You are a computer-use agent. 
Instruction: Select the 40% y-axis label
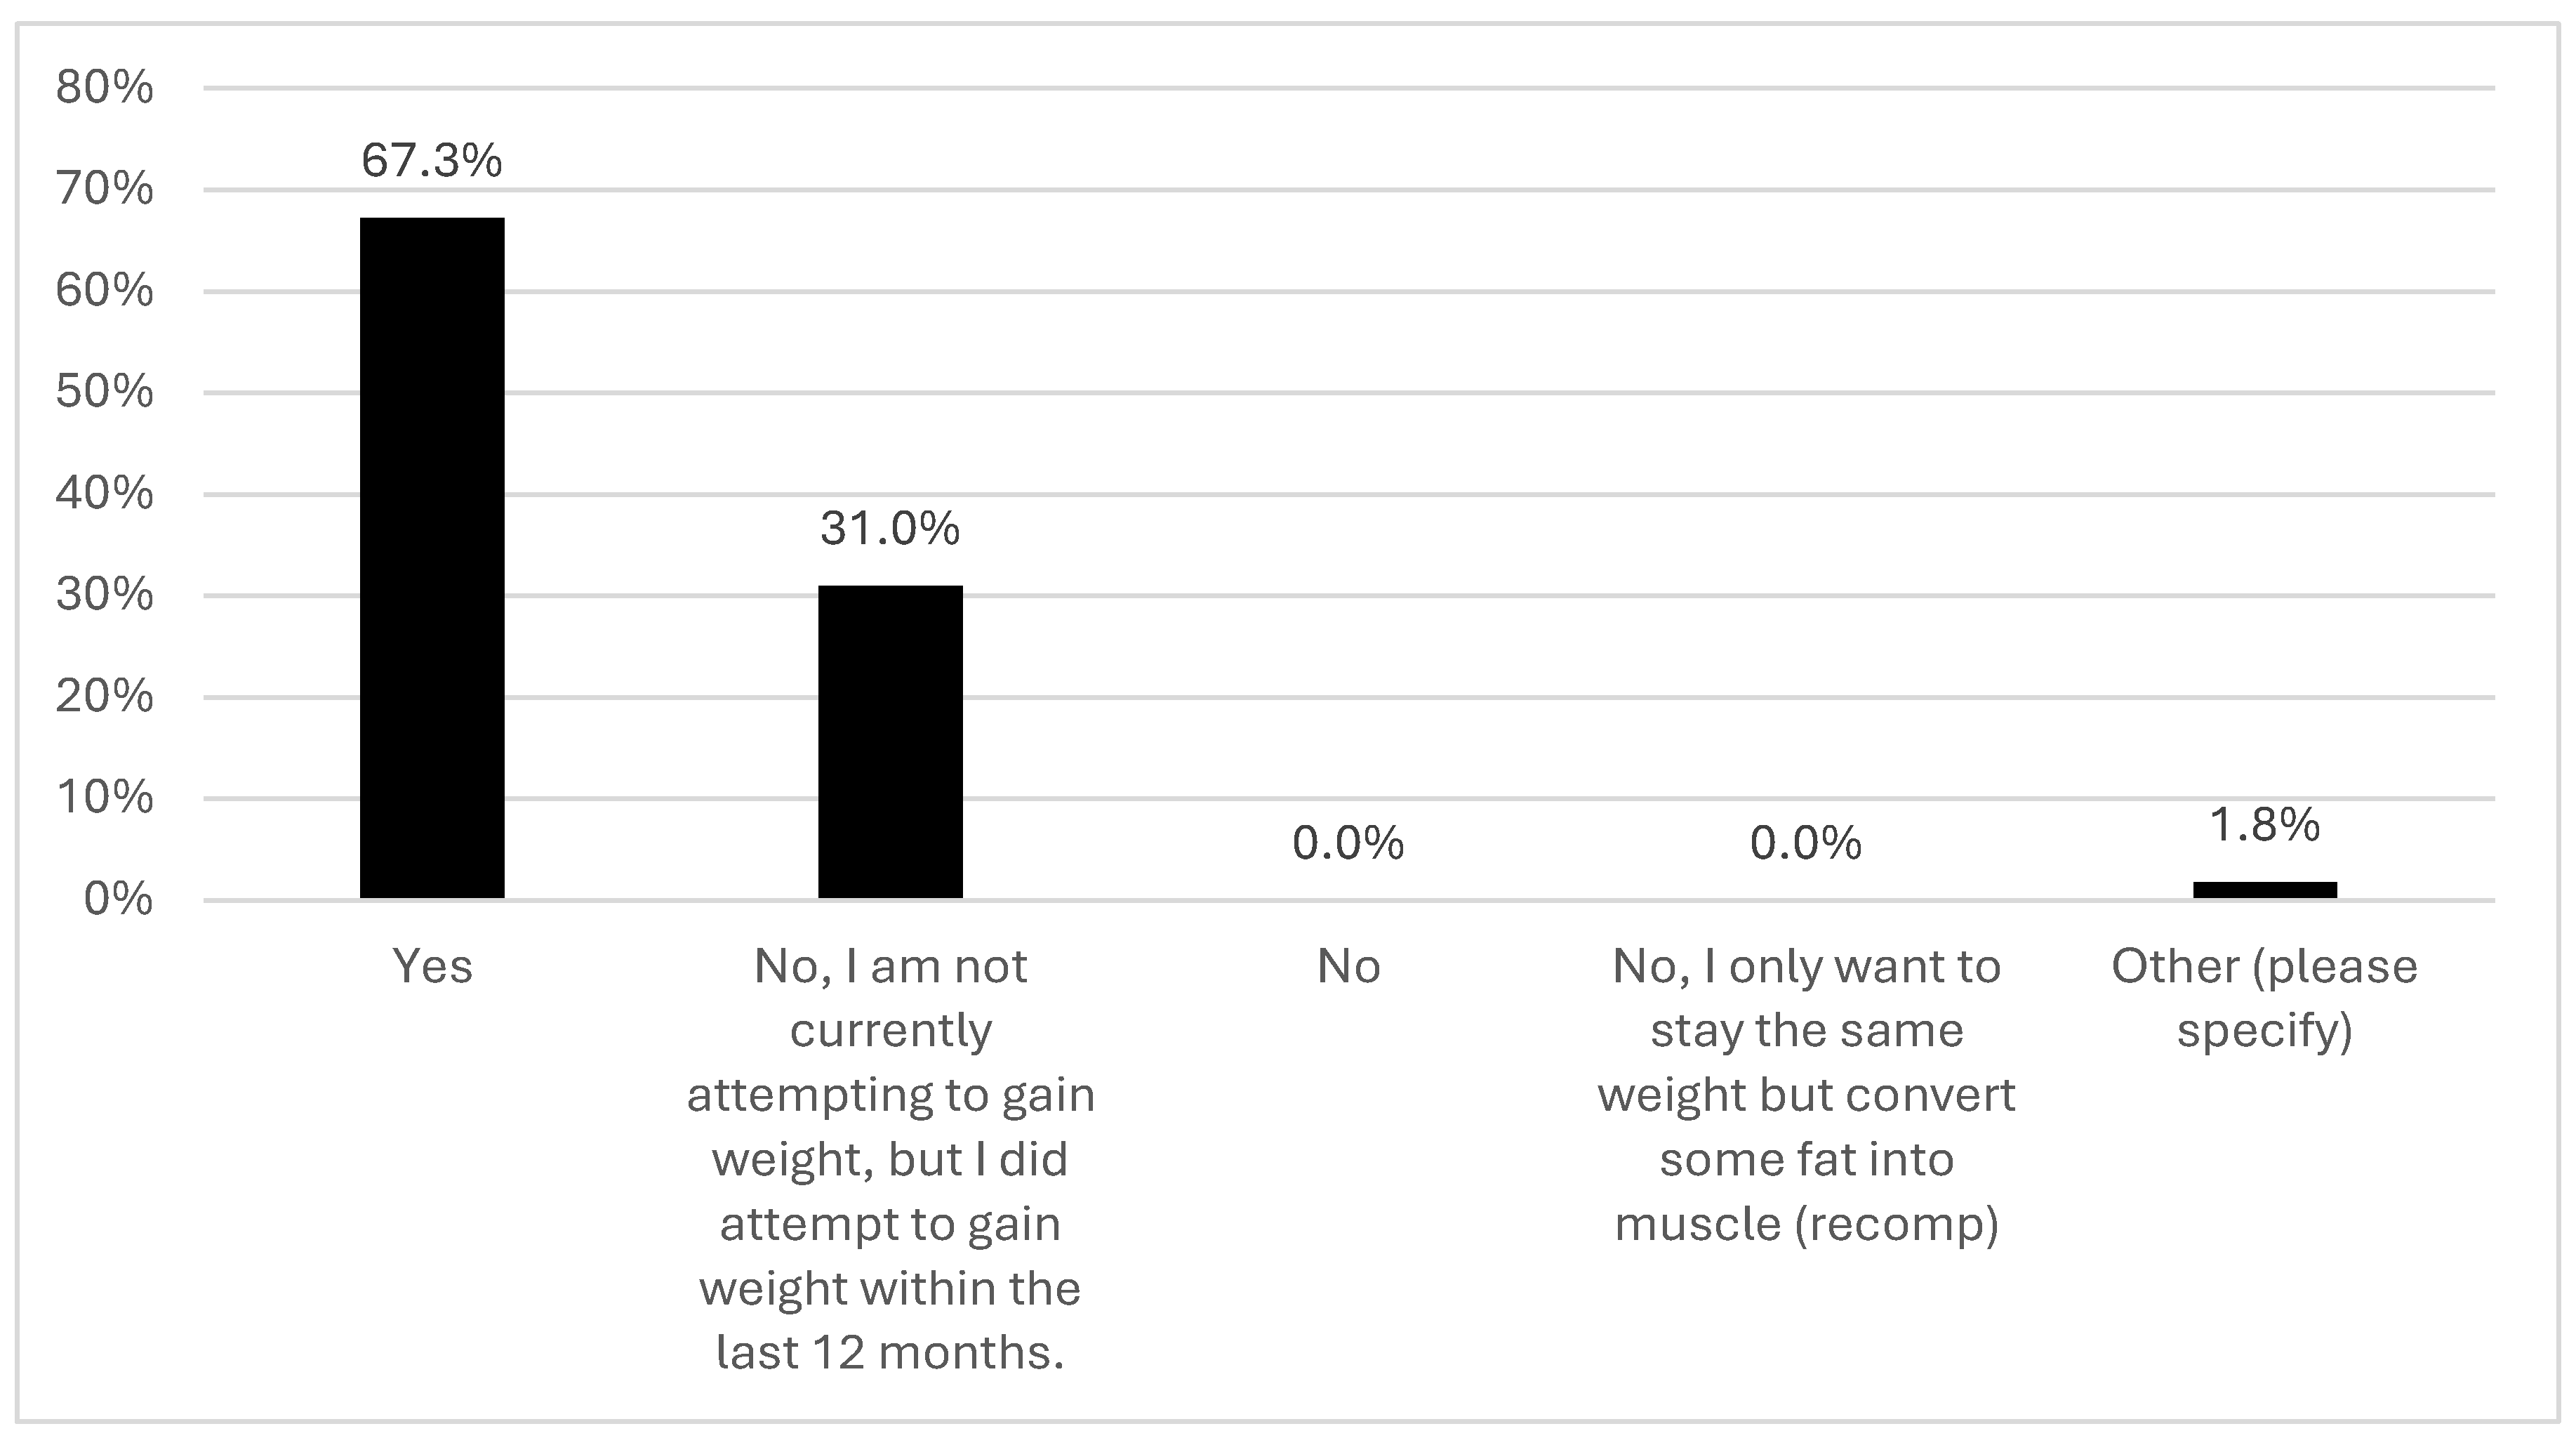pos(105,494)
